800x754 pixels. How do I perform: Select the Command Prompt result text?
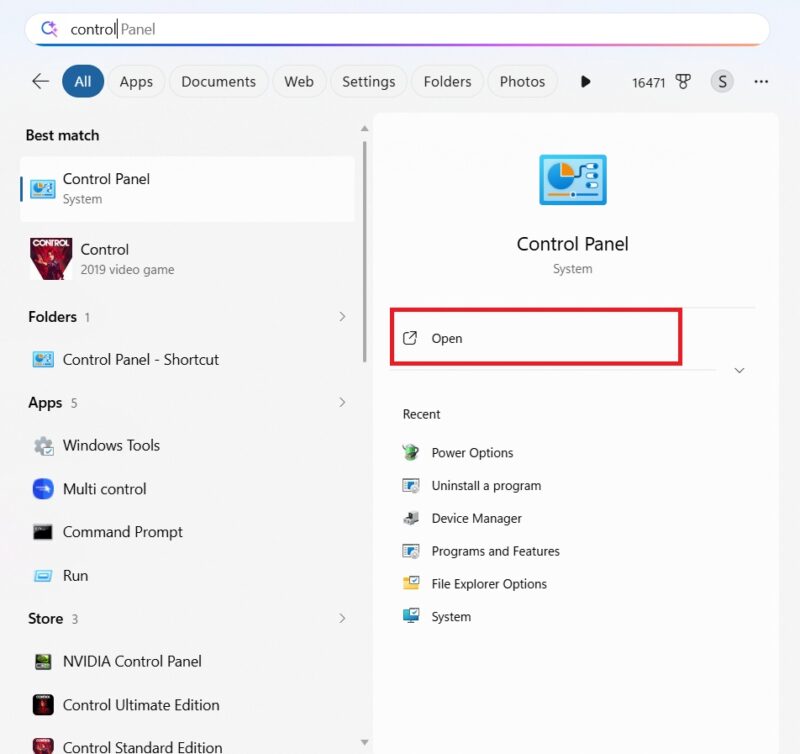pyautogui.click(x=122, y=532)
